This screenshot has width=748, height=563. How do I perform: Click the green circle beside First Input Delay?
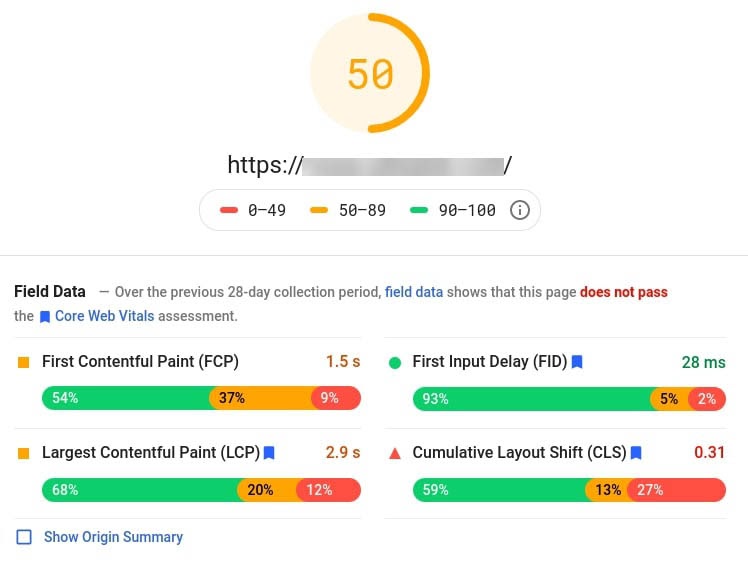pos(395,363)
